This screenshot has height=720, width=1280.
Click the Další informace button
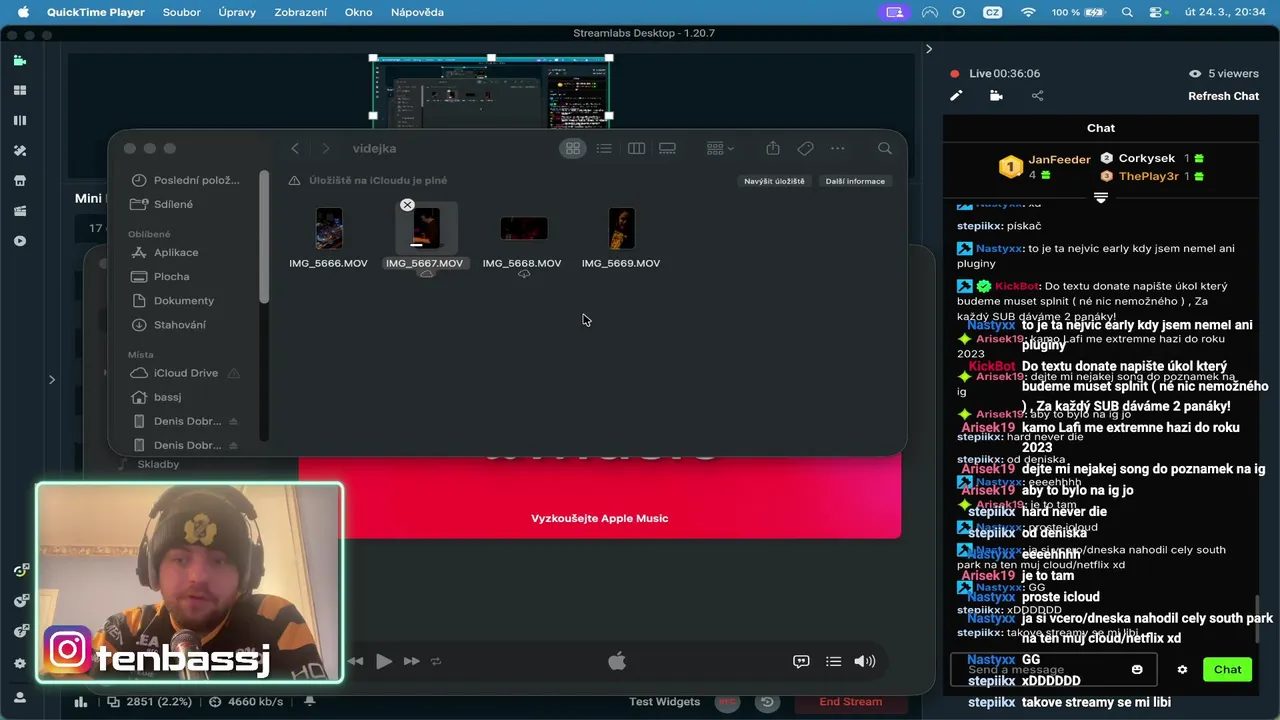855,181
